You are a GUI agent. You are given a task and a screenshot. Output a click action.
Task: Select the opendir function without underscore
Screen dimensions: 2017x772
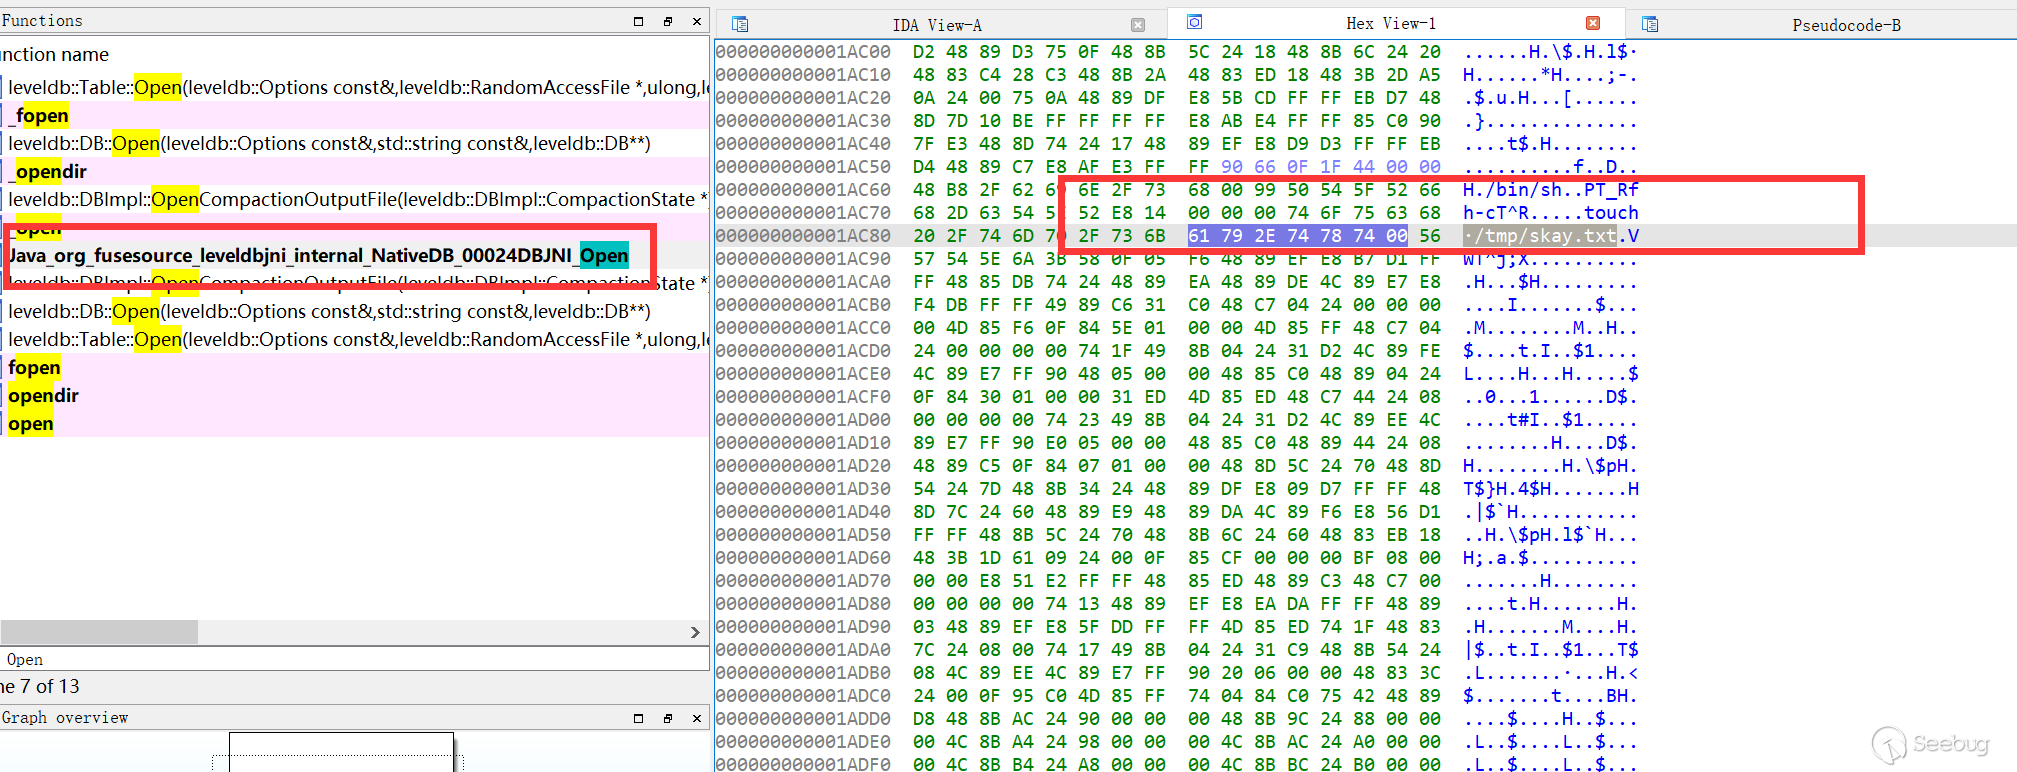[x=355, y=395]
